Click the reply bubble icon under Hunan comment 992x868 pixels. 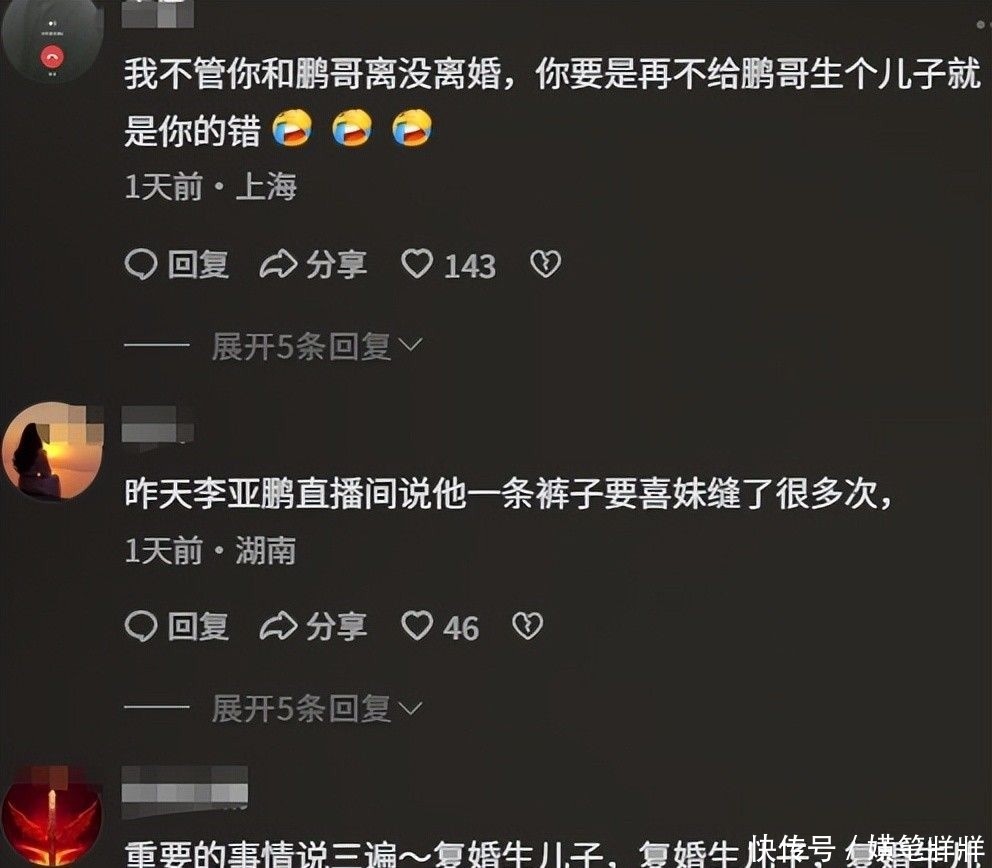coord(141,626)
